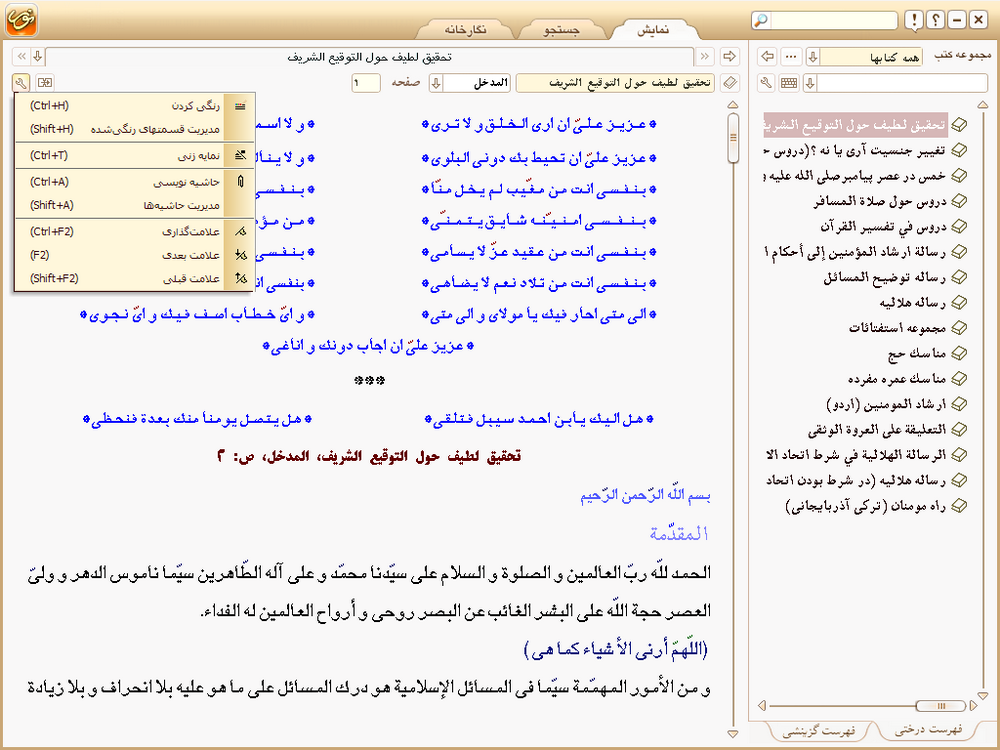Click the book list filter input field
Screen dimensions: 1000x750
[x=902, y=83]
